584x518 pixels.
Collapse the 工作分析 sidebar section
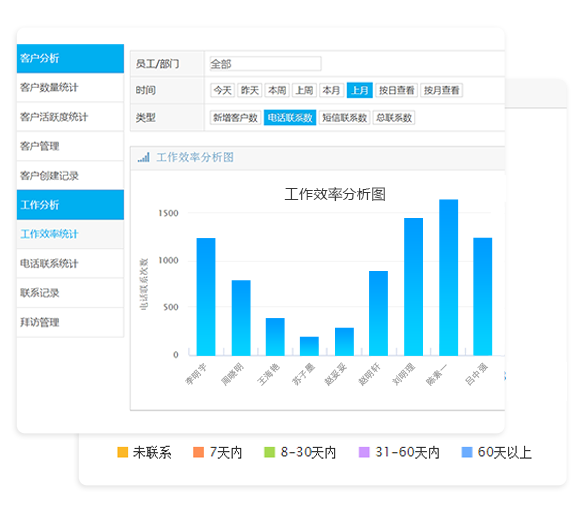(x=70, y=205)
